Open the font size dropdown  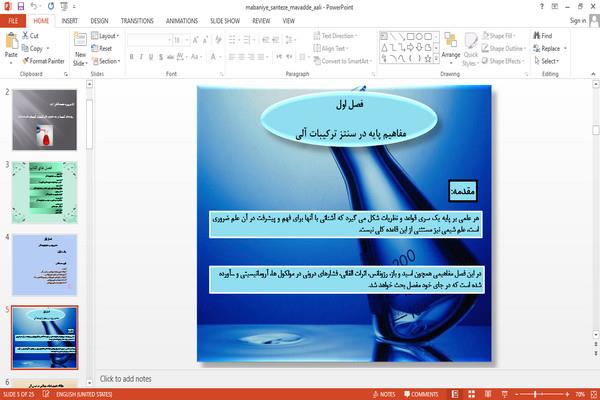click(x=187, y=40)
